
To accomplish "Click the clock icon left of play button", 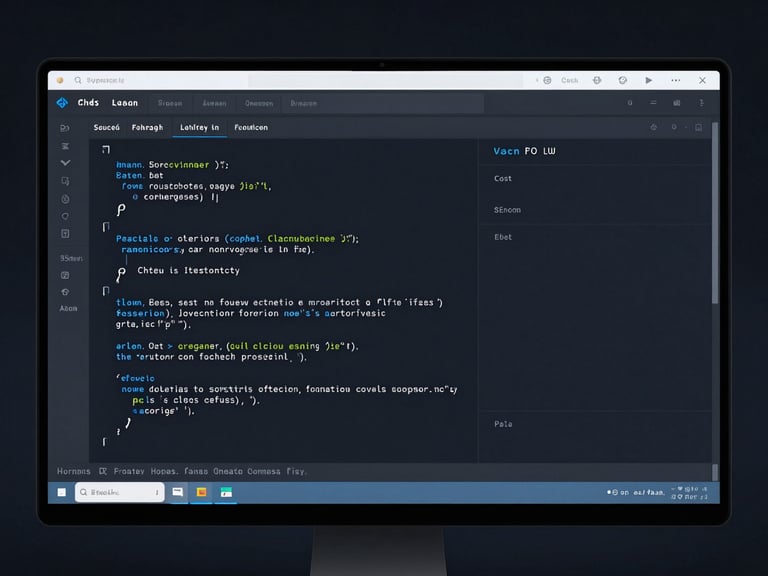I will [623, 80].
